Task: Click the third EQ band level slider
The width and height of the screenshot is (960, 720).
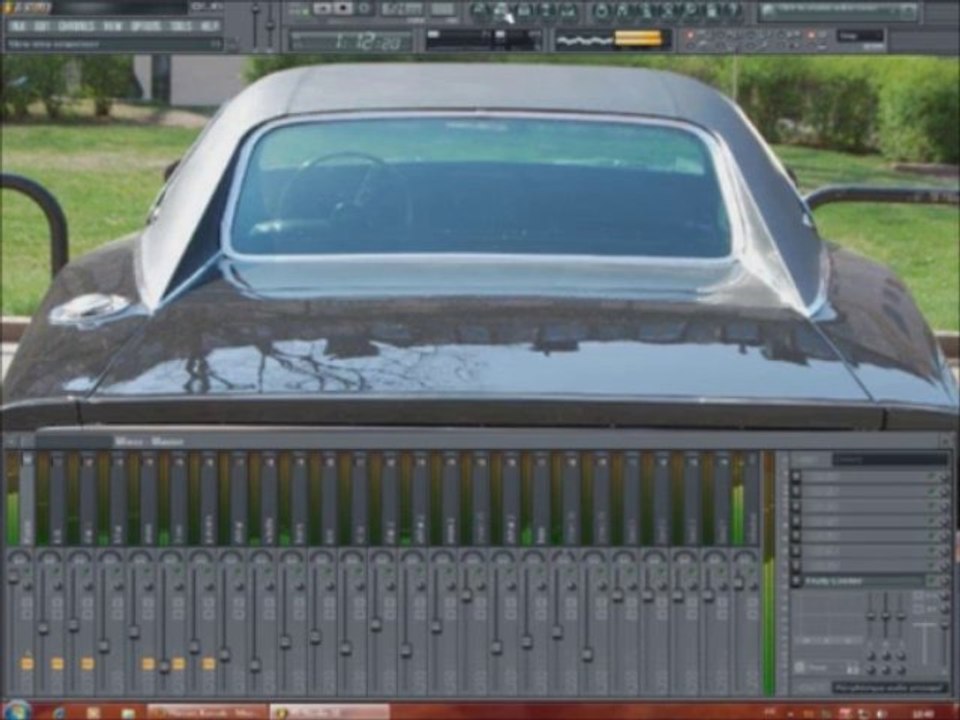Action: 901,615
